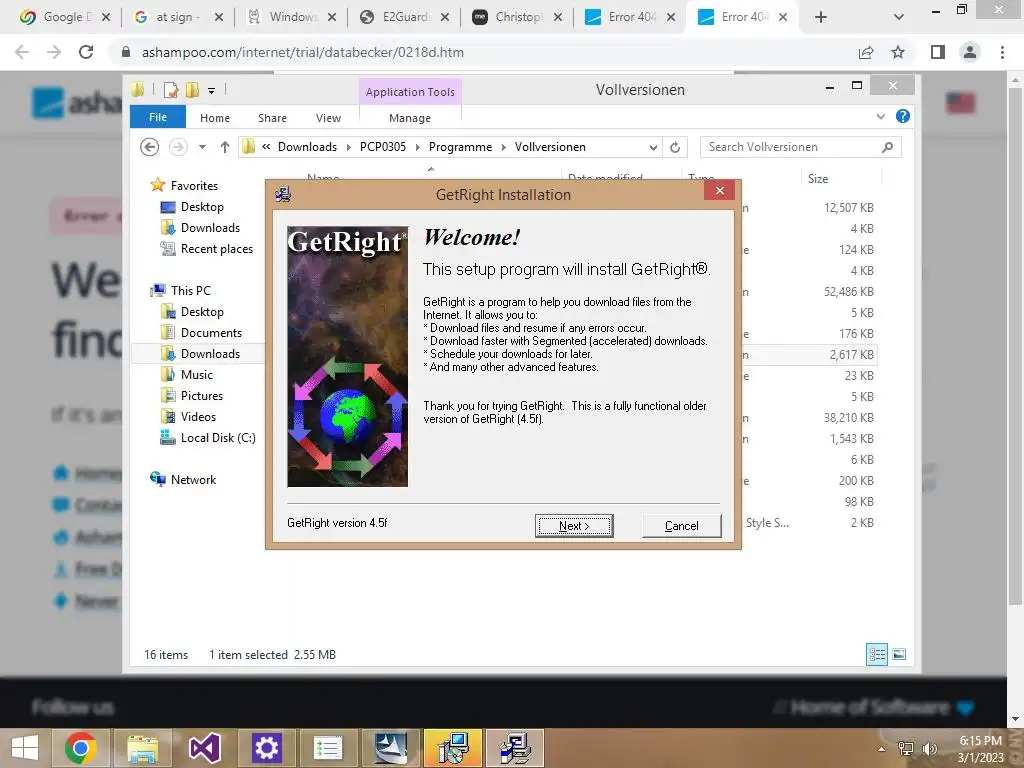Open a new Chrome tab

821,17
